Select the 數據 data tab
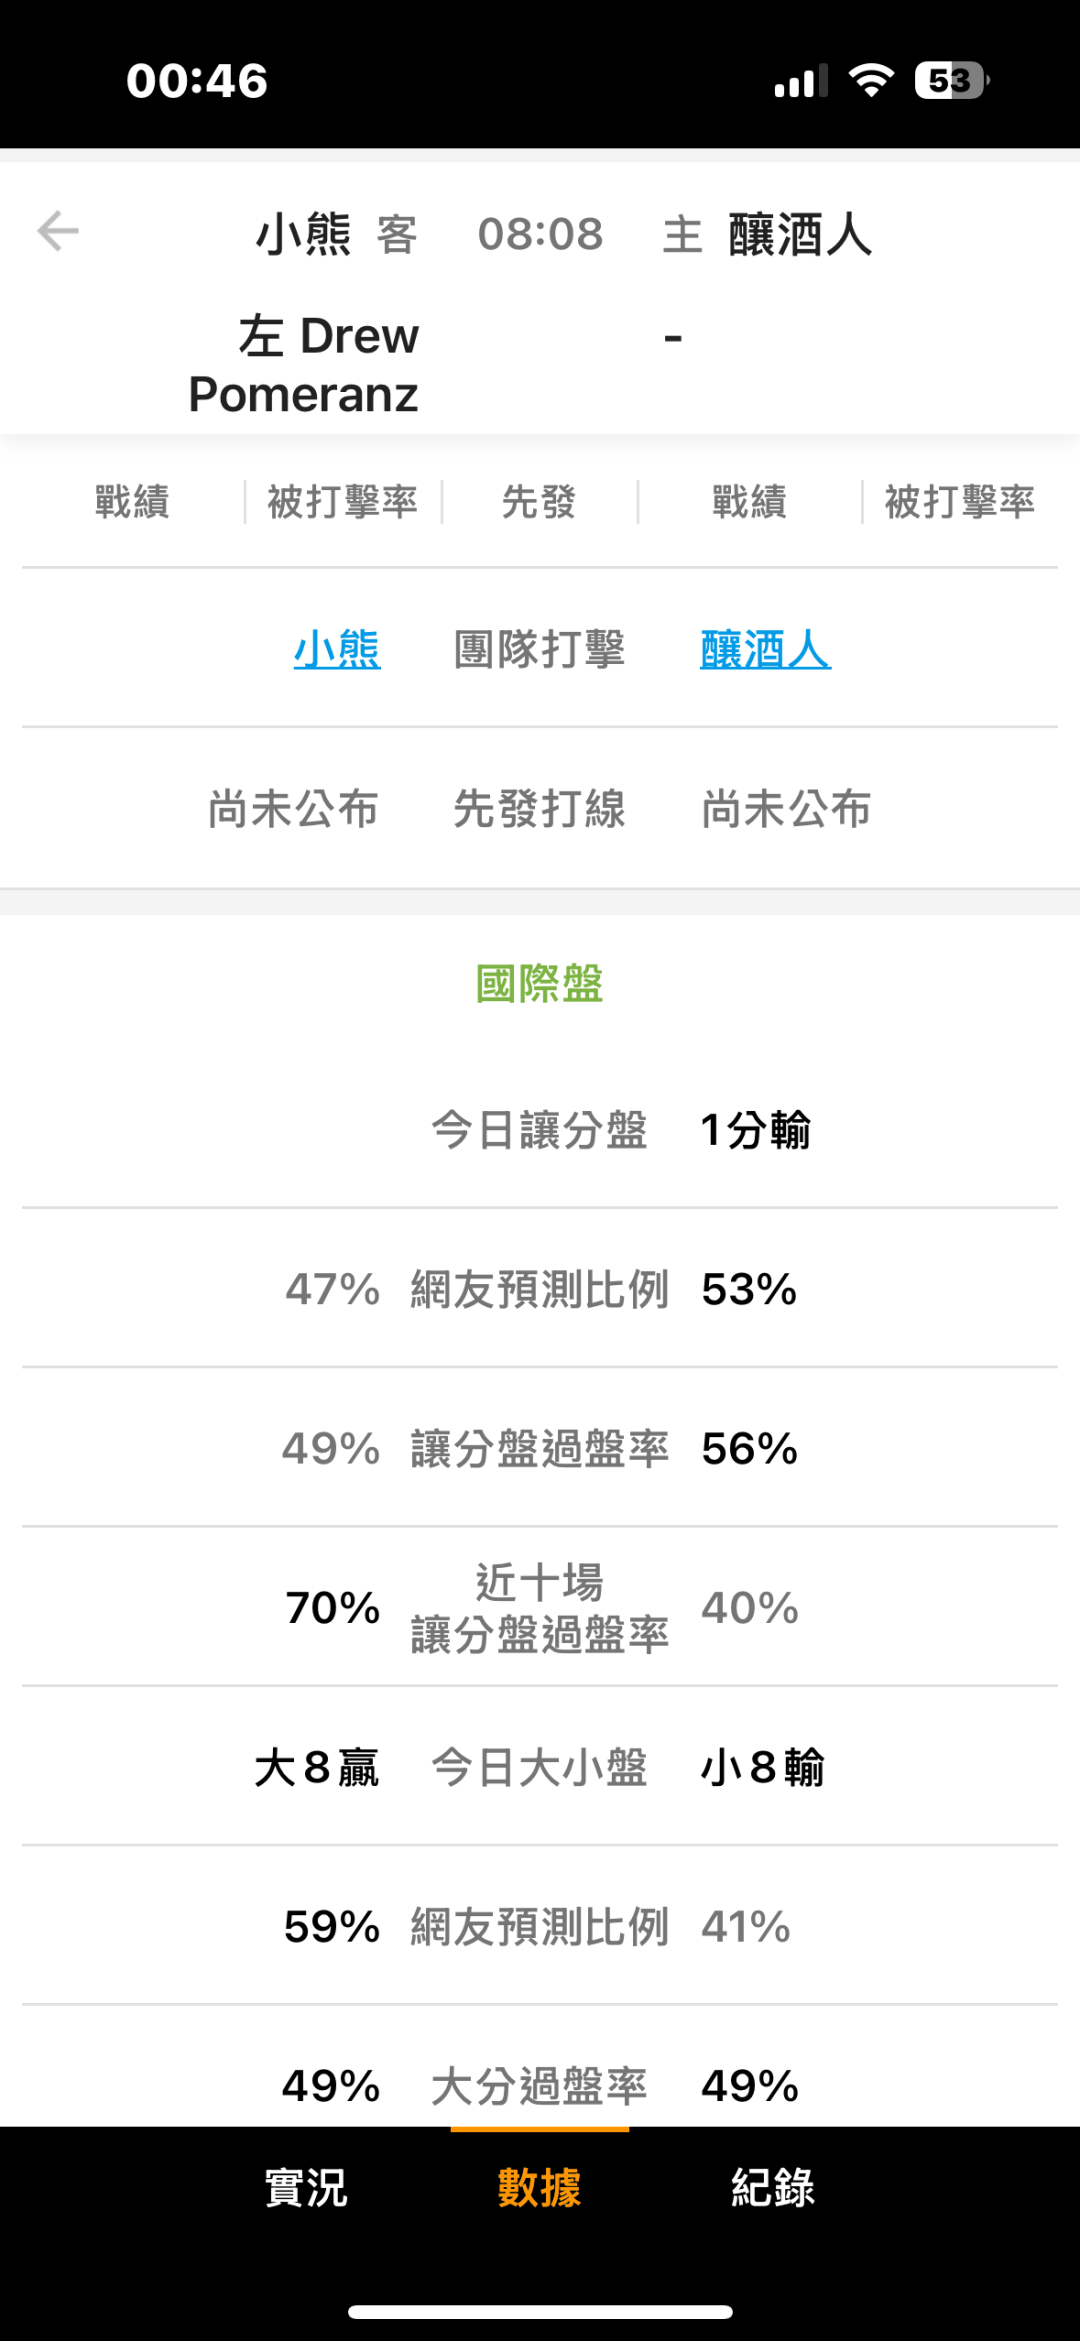The height and width of the screenshot is (2341, 1080). point(539,2187)
